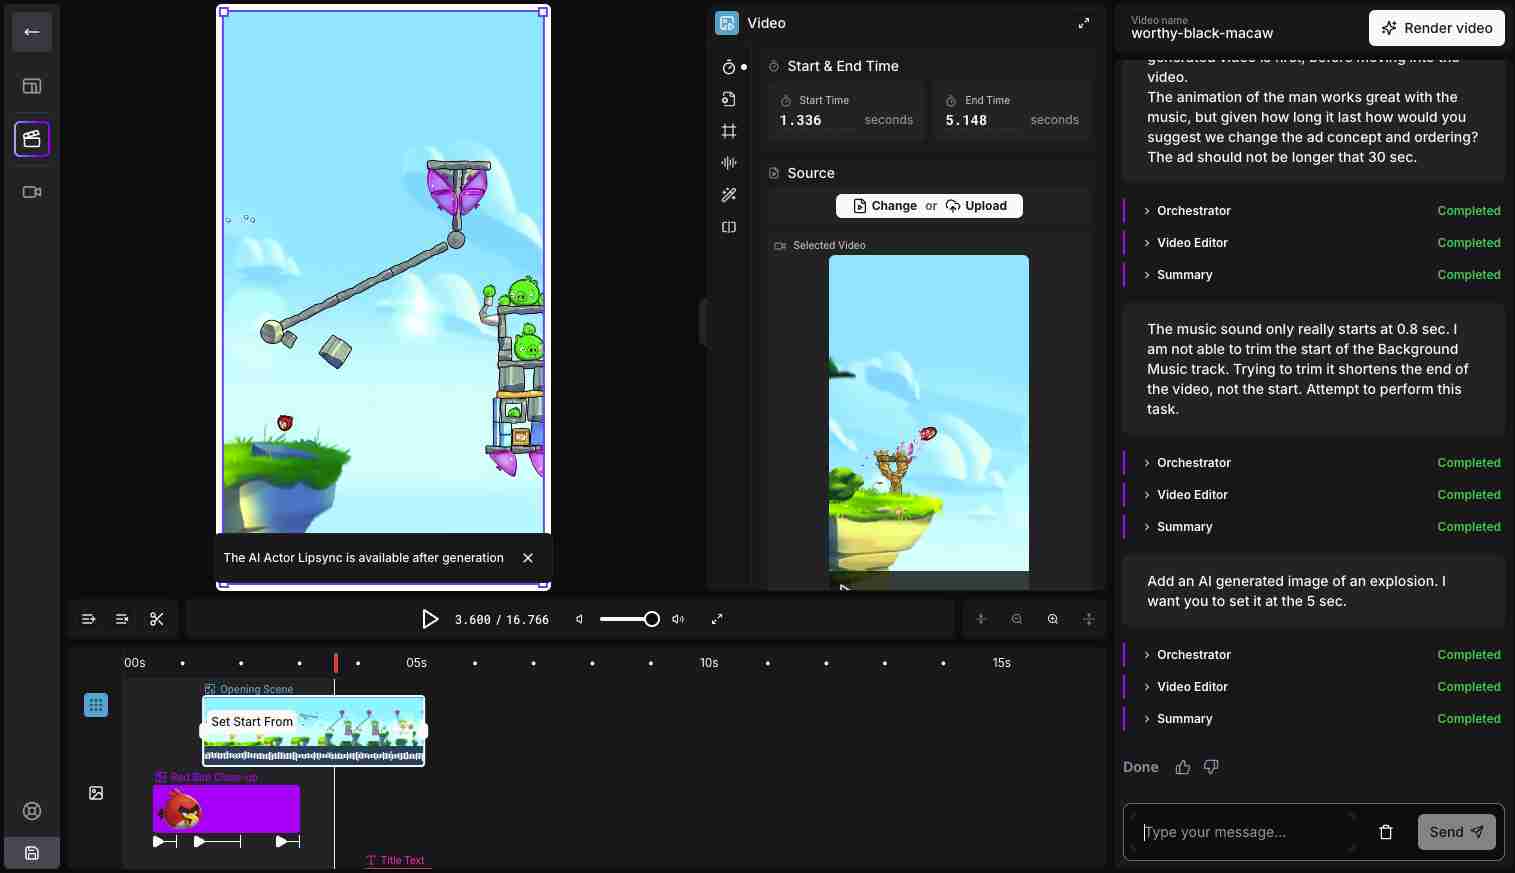Click the Render video button
This screenshot has height=873, width=1515.
click(x=1437, y=28)
